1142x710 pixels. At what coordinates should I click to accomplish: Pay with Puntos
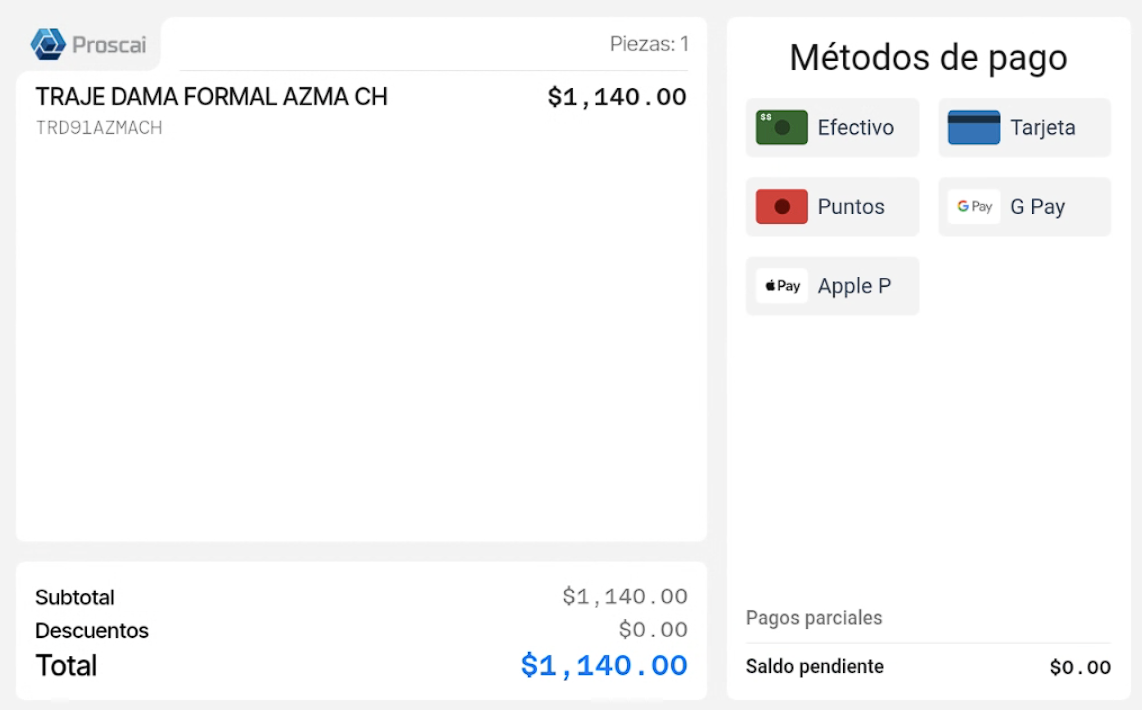click(832, 207)
